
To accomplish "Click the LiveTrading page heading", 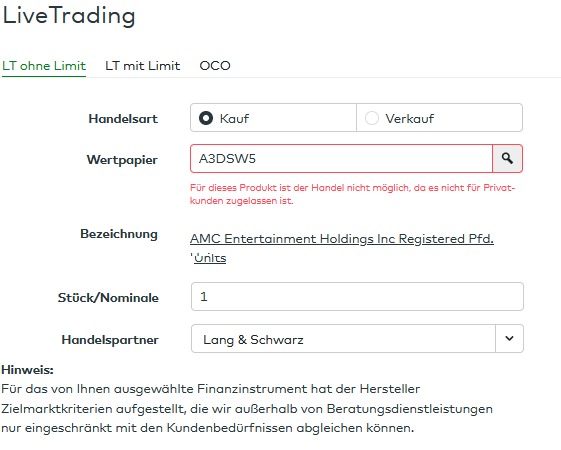I will tap(69, 16).
